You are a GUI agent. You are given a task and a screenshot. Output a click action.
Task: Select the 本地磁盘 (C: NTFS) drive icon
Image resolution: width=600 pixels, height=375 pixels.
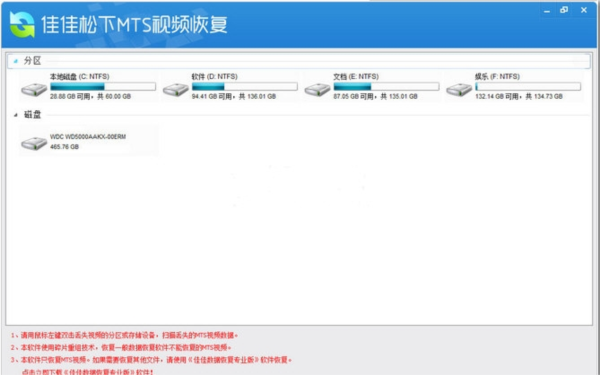[34, 90]
